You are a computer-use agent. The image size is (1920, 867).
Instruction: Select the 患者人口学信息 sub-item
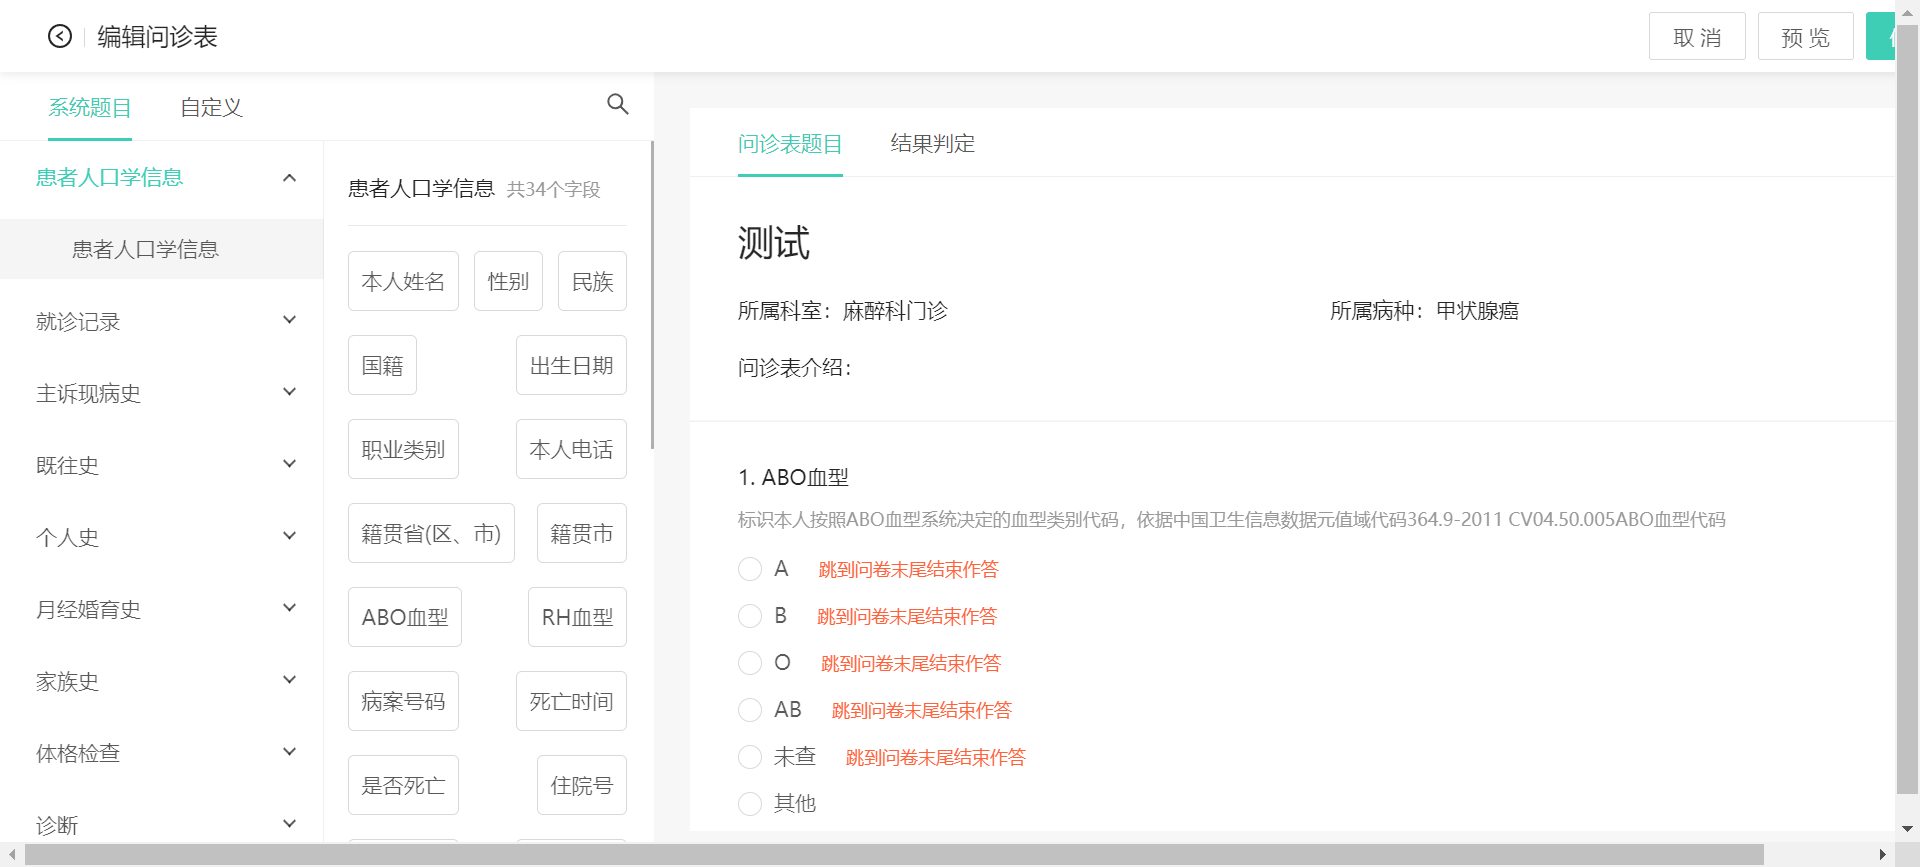162,249
